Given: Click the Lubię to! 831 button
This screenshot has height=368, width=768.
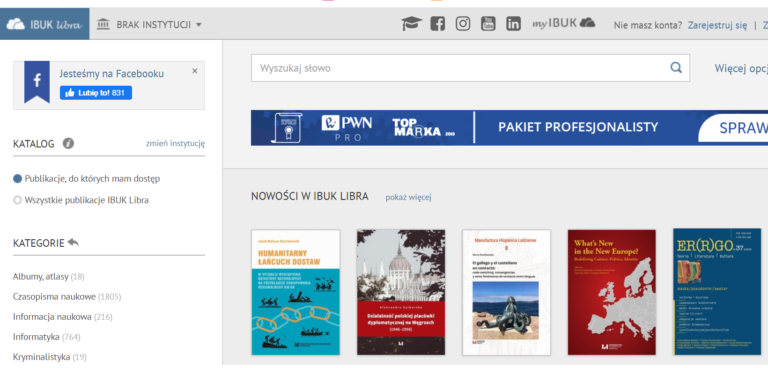Looking at the screenshot, I should [x=96, y=93].
